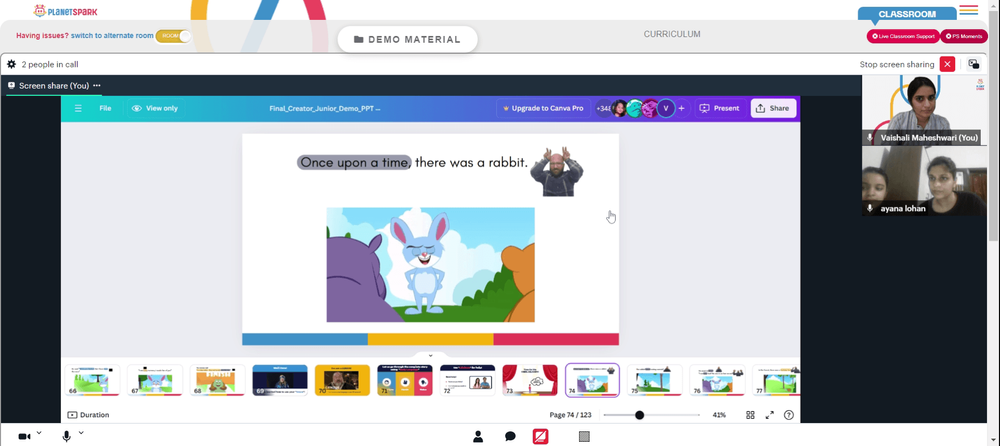Click Upgrade to Canva Pro
The width and height of the screenshot is (1000, 446).
[543, 108]
